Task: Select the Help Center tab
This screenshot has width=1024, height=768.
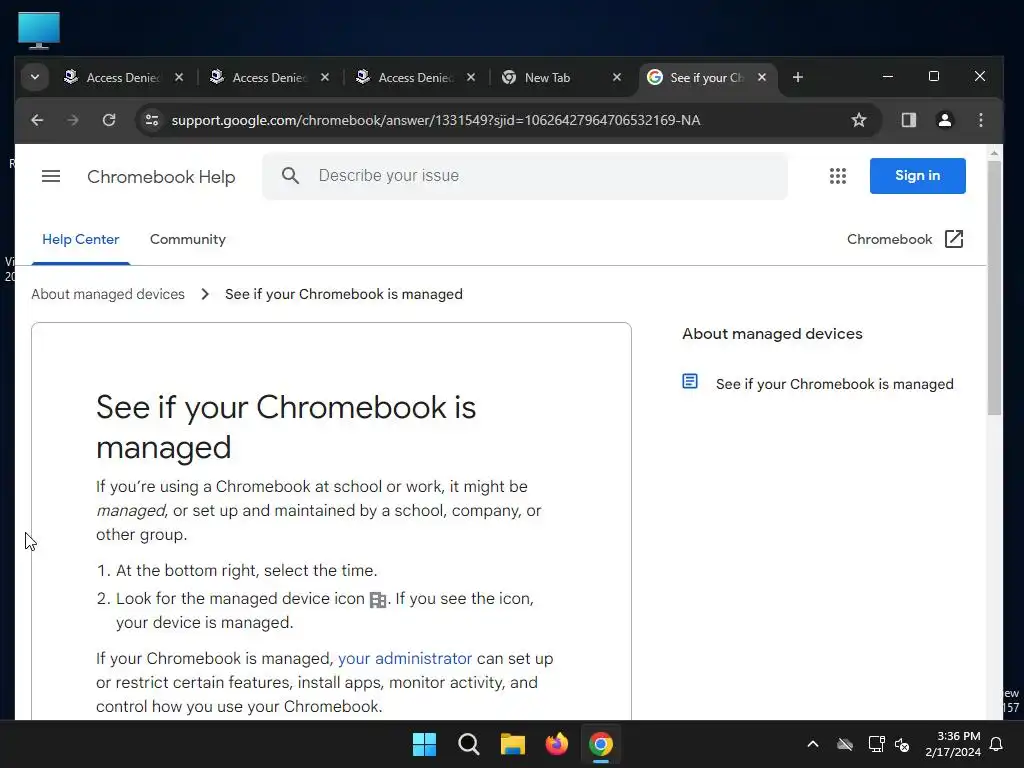Action: point(80,240)
